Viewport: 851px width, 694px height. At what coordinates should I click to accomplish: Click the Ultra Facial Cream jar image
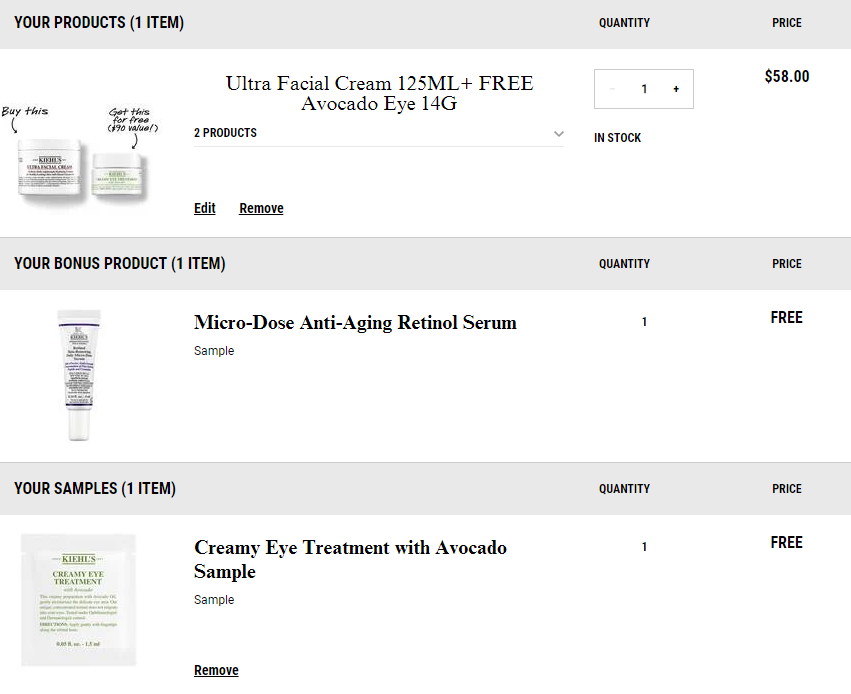(x=50, y=167)
